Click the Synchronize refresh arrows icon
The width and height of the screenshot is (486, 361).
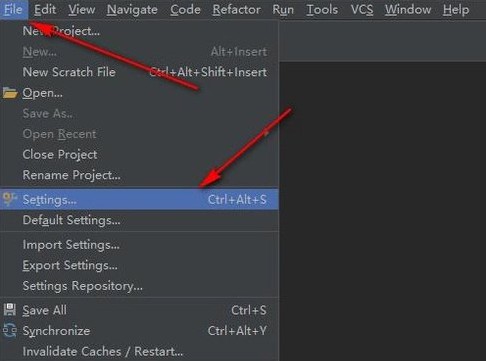tap(10, 330)
